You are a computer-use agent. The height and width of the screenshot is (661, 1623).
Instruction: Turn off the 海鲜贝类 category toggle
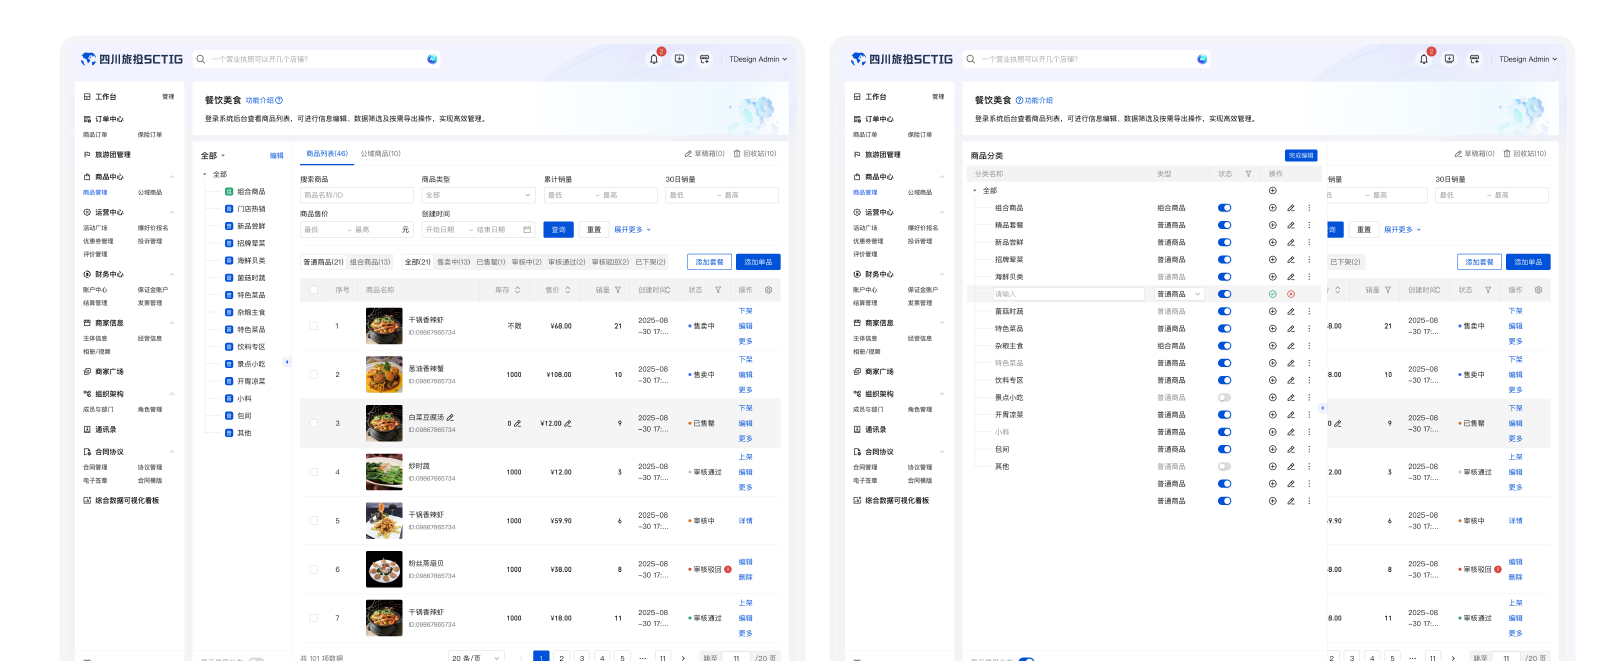[x=1224, y=277]
